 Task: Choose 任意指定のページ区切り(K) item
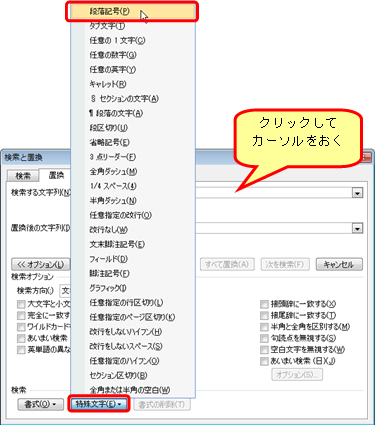pyautogui.click(x=132, y=317)
